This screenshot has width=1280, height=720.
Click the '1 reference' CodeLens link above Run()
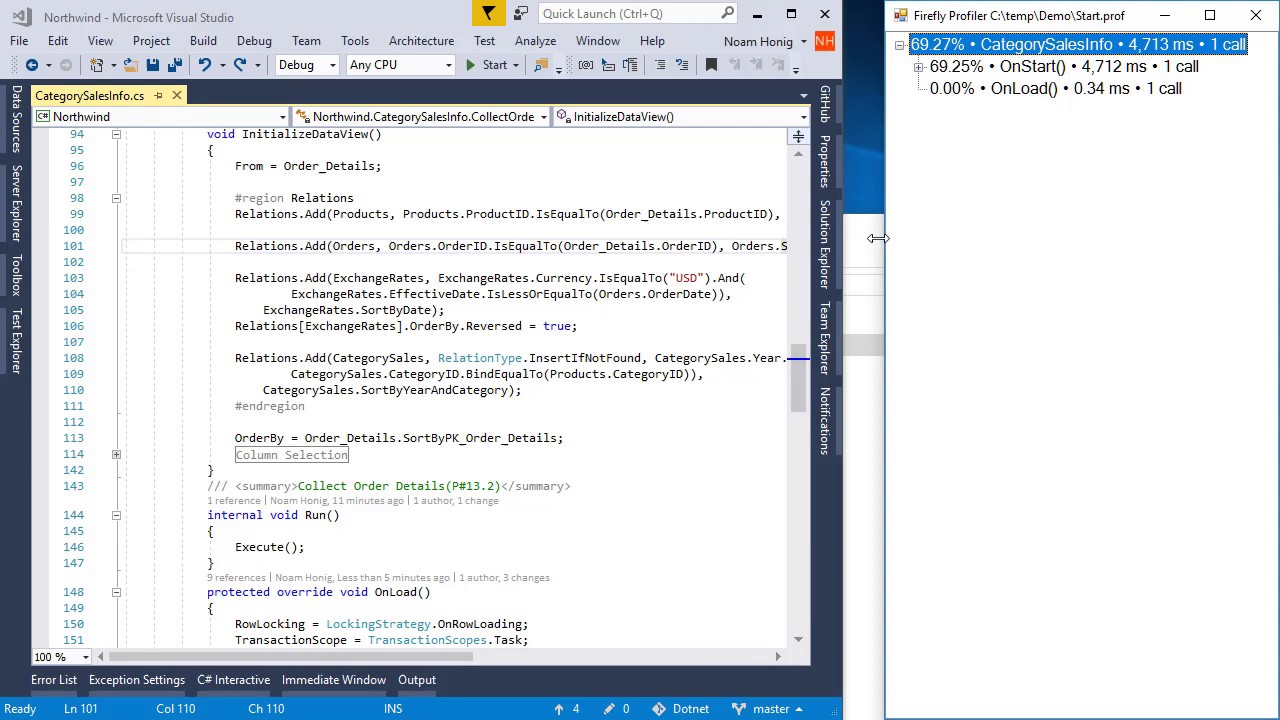tap(234, 501)
